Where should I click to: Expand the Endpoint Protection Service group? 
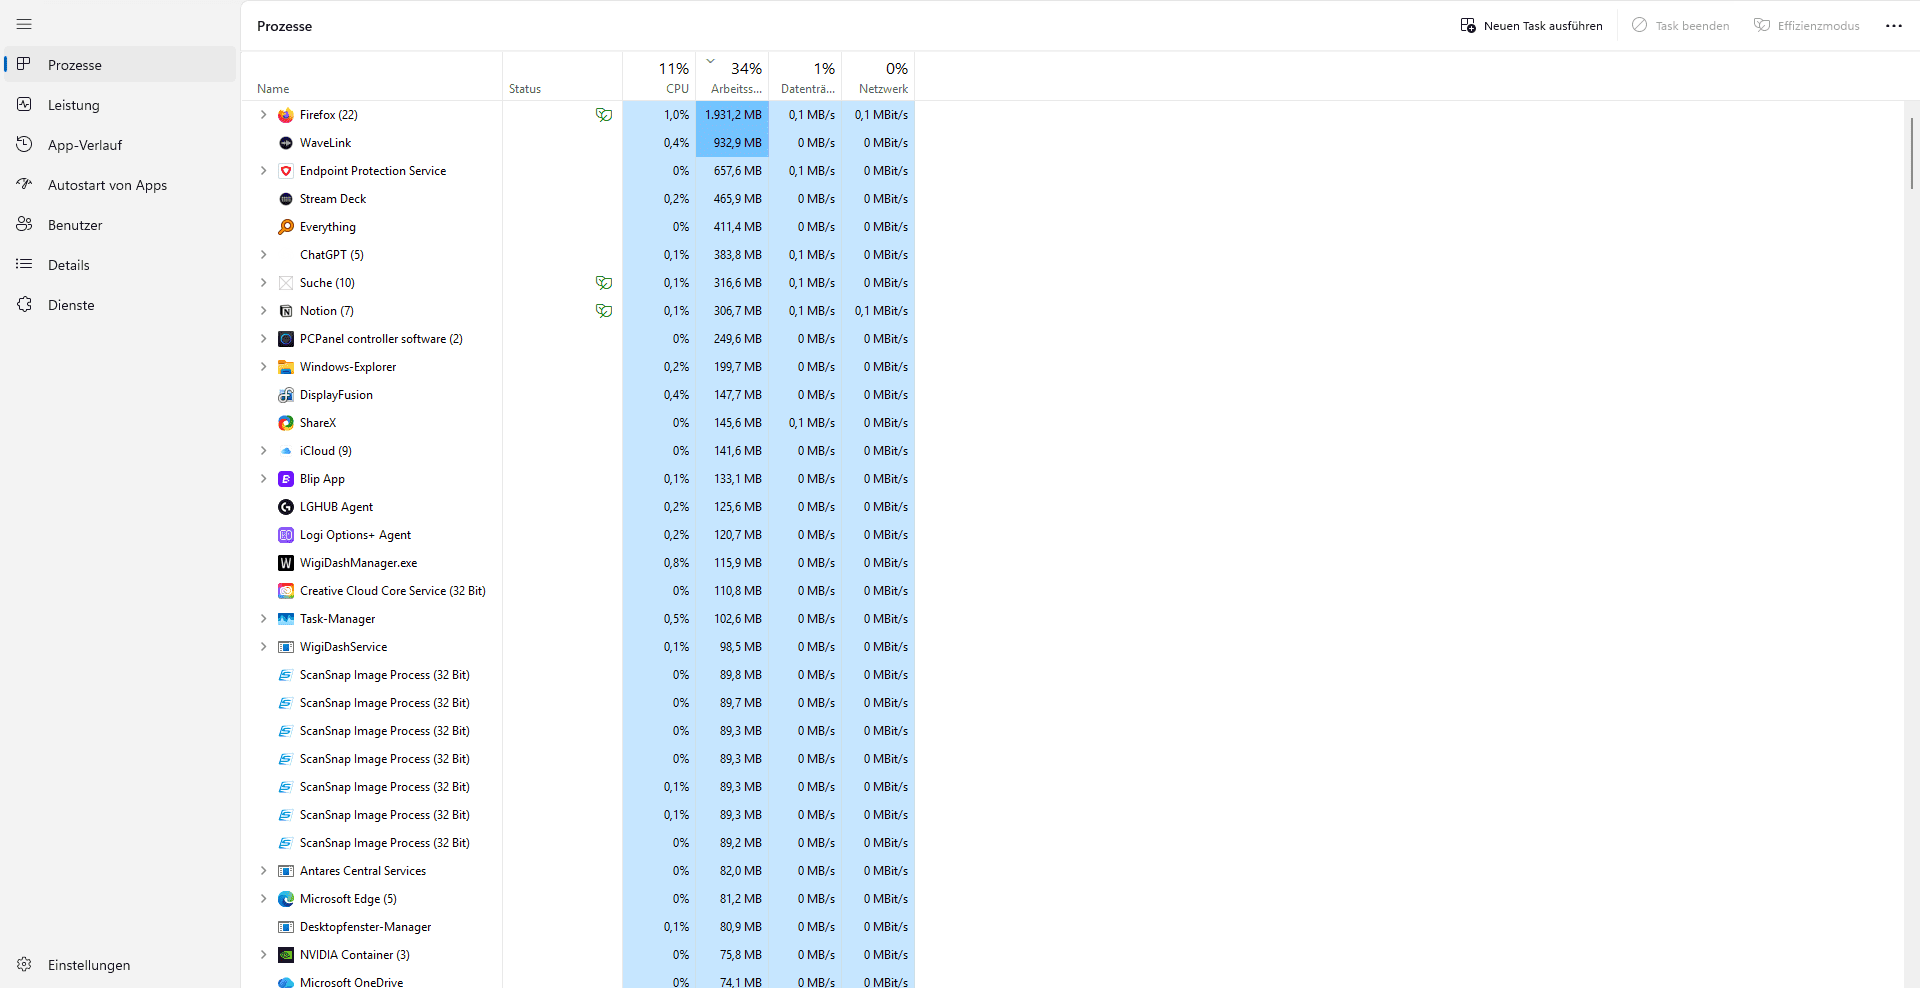[x=264, y=171]
